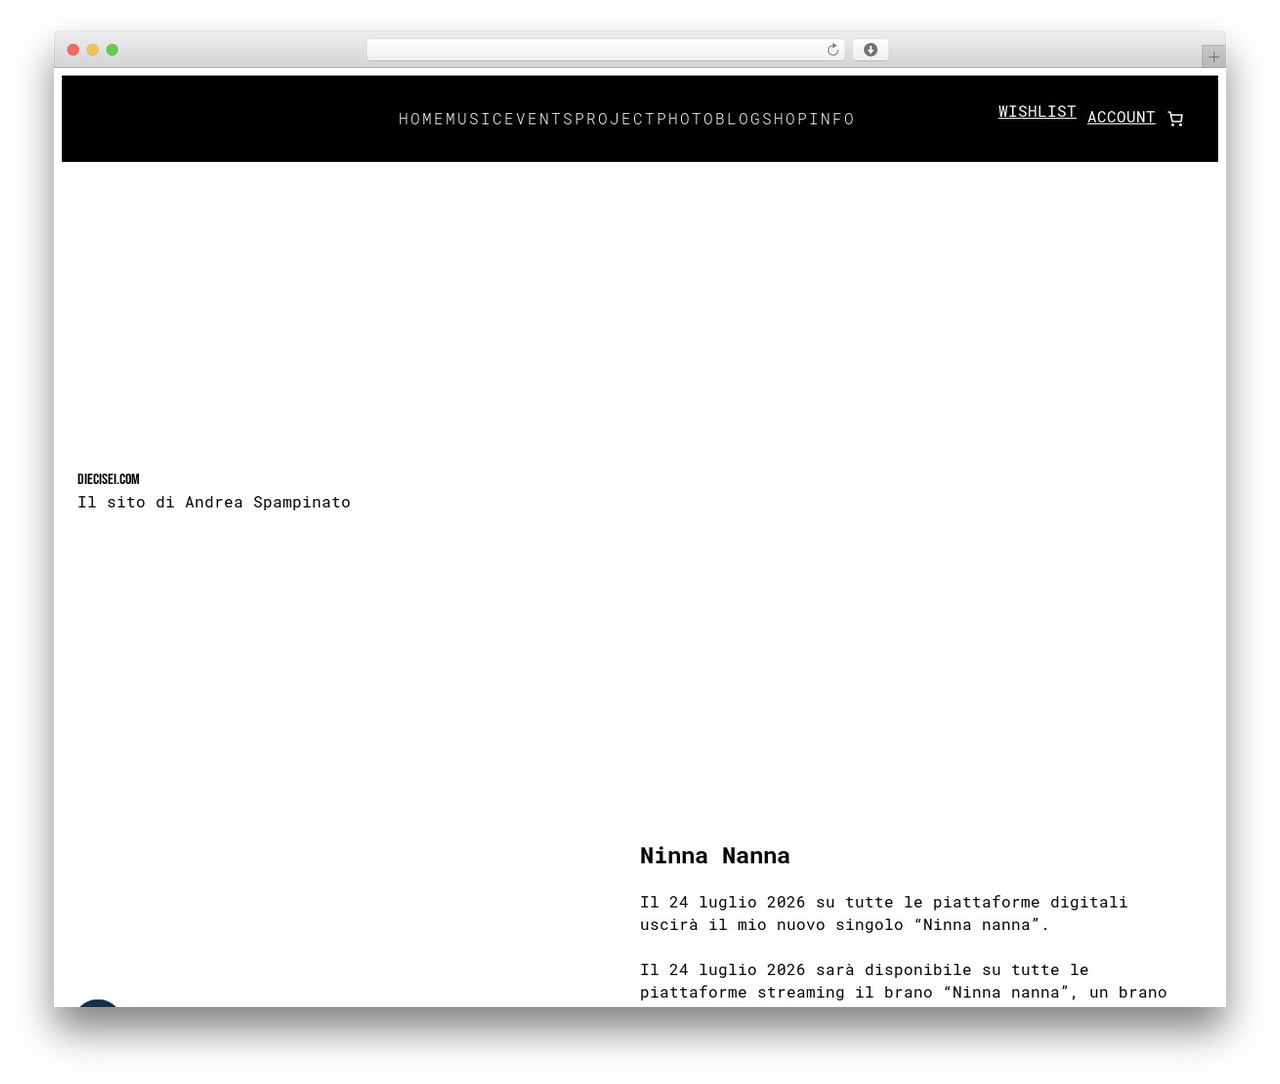
Task: Click the DIECISEI.COM site title
Action: [108, 479]
